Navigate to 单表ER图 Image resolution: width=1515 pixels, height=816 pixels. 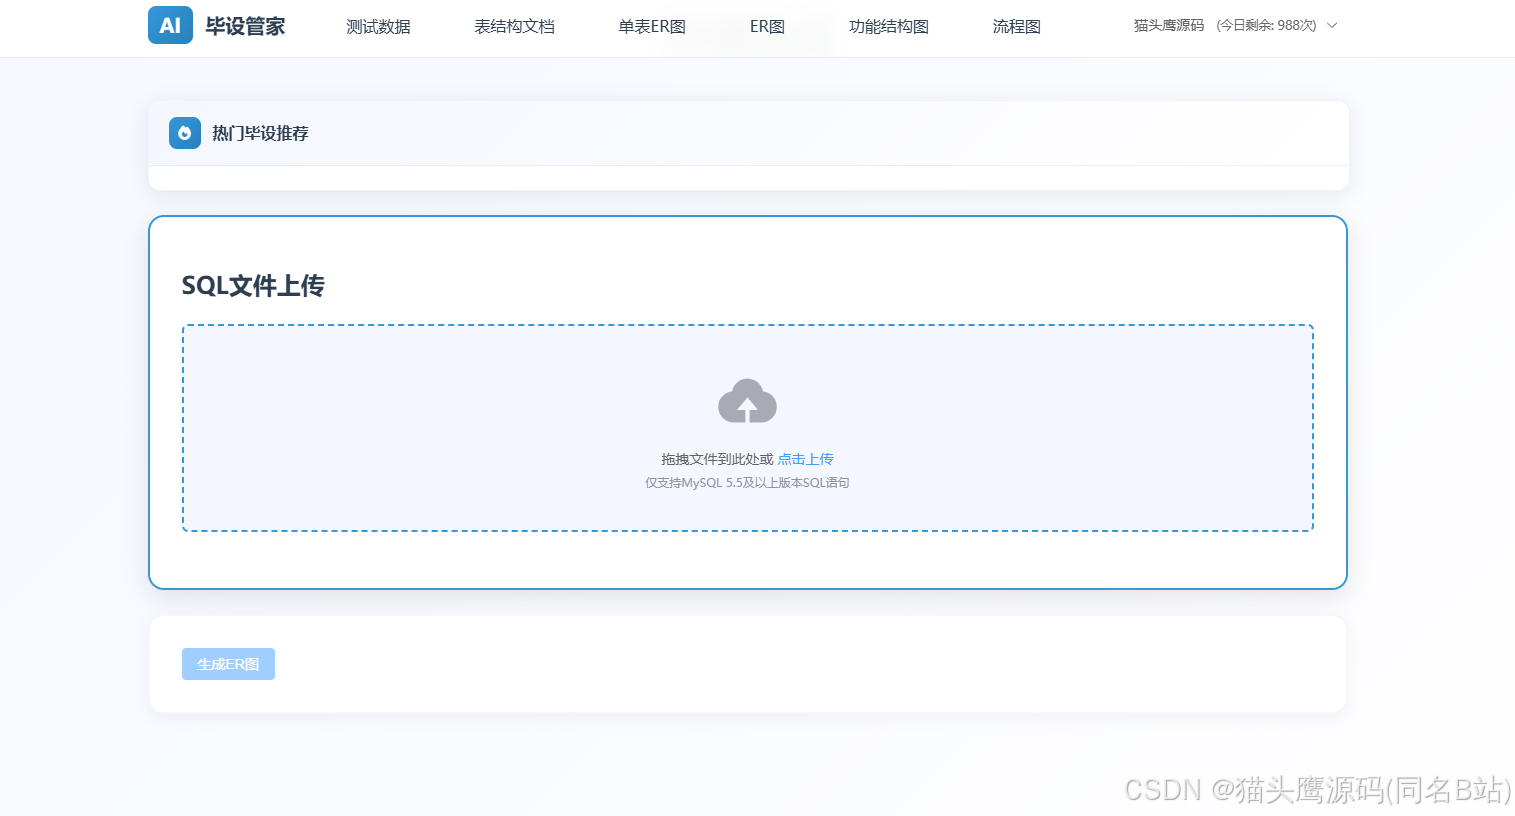coord(652,27)
